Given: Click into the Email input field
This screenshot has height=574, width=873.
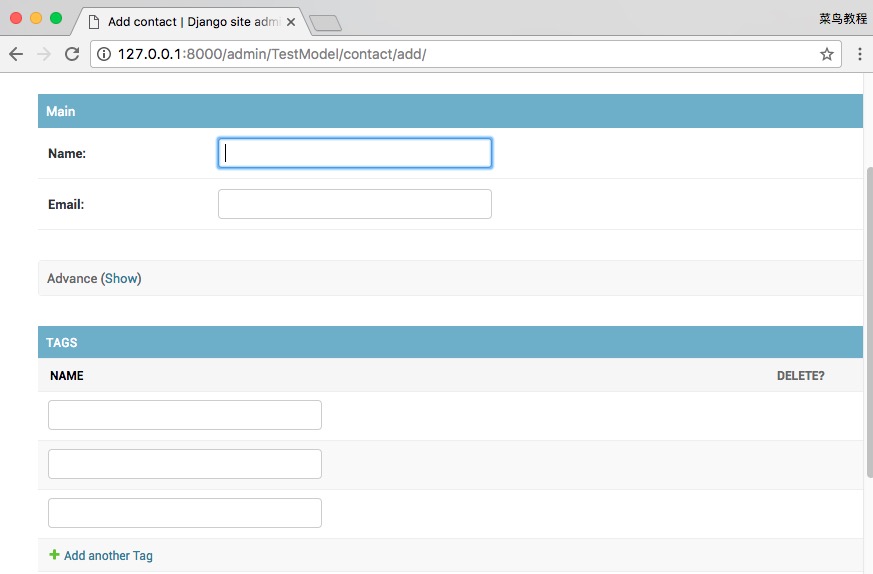Looking at the screenshot, I should [354, 204].
